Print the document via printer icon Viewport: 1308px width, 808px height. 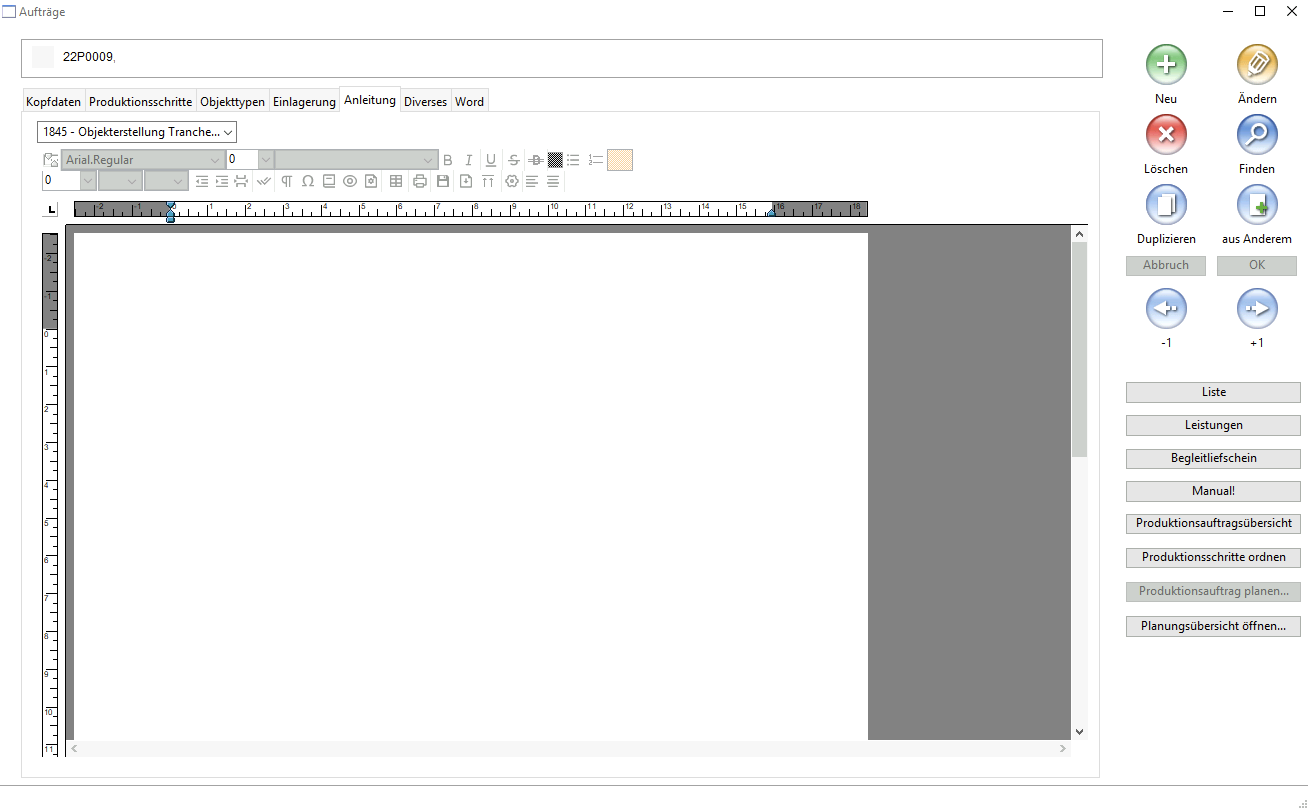(x=420, y=181)
